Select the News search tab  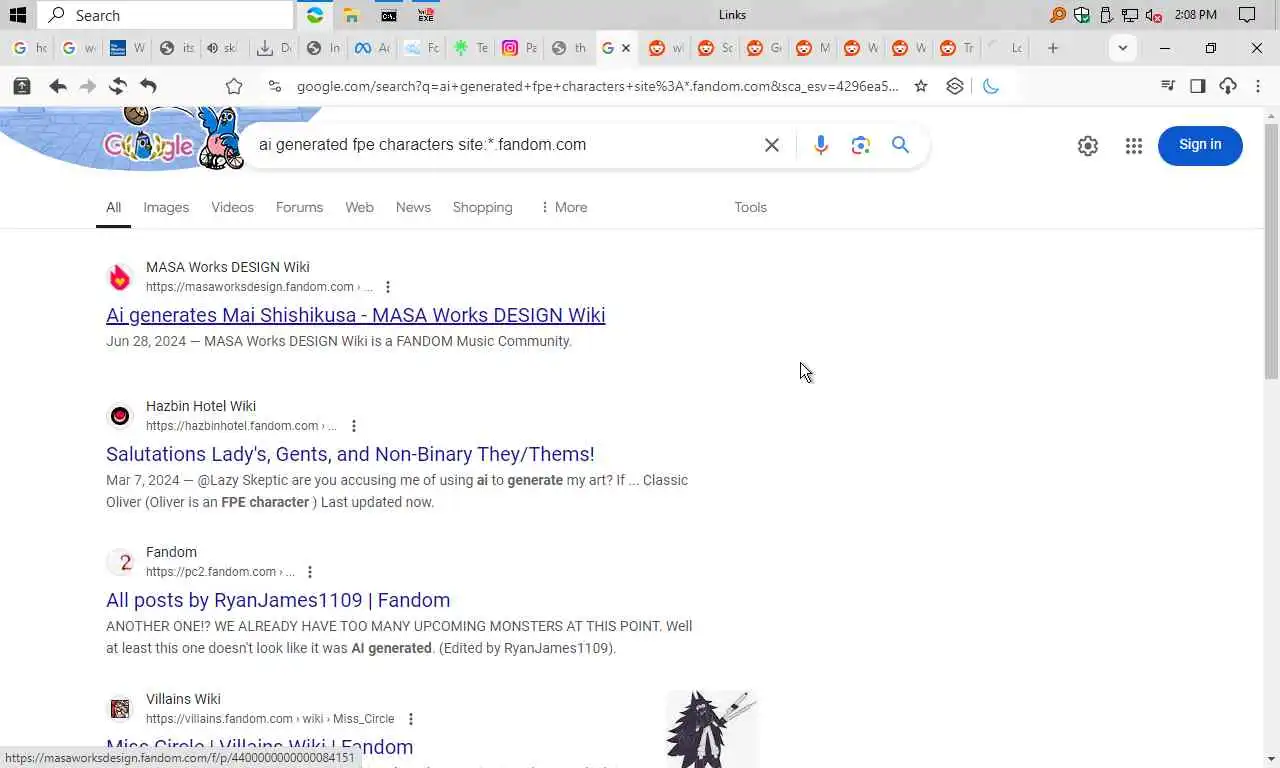[413, 207]
